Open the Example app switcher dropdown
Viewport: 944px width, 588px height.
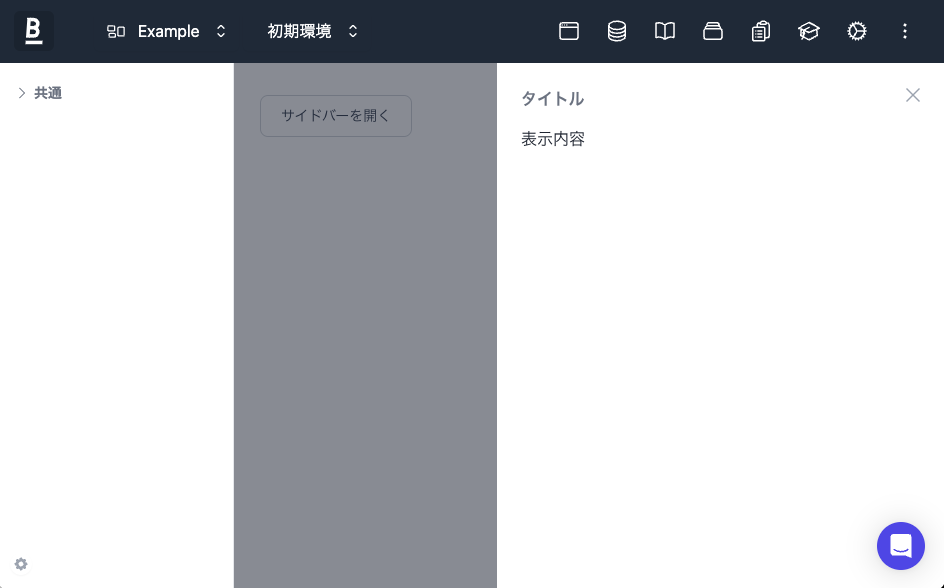coord(167,31)
